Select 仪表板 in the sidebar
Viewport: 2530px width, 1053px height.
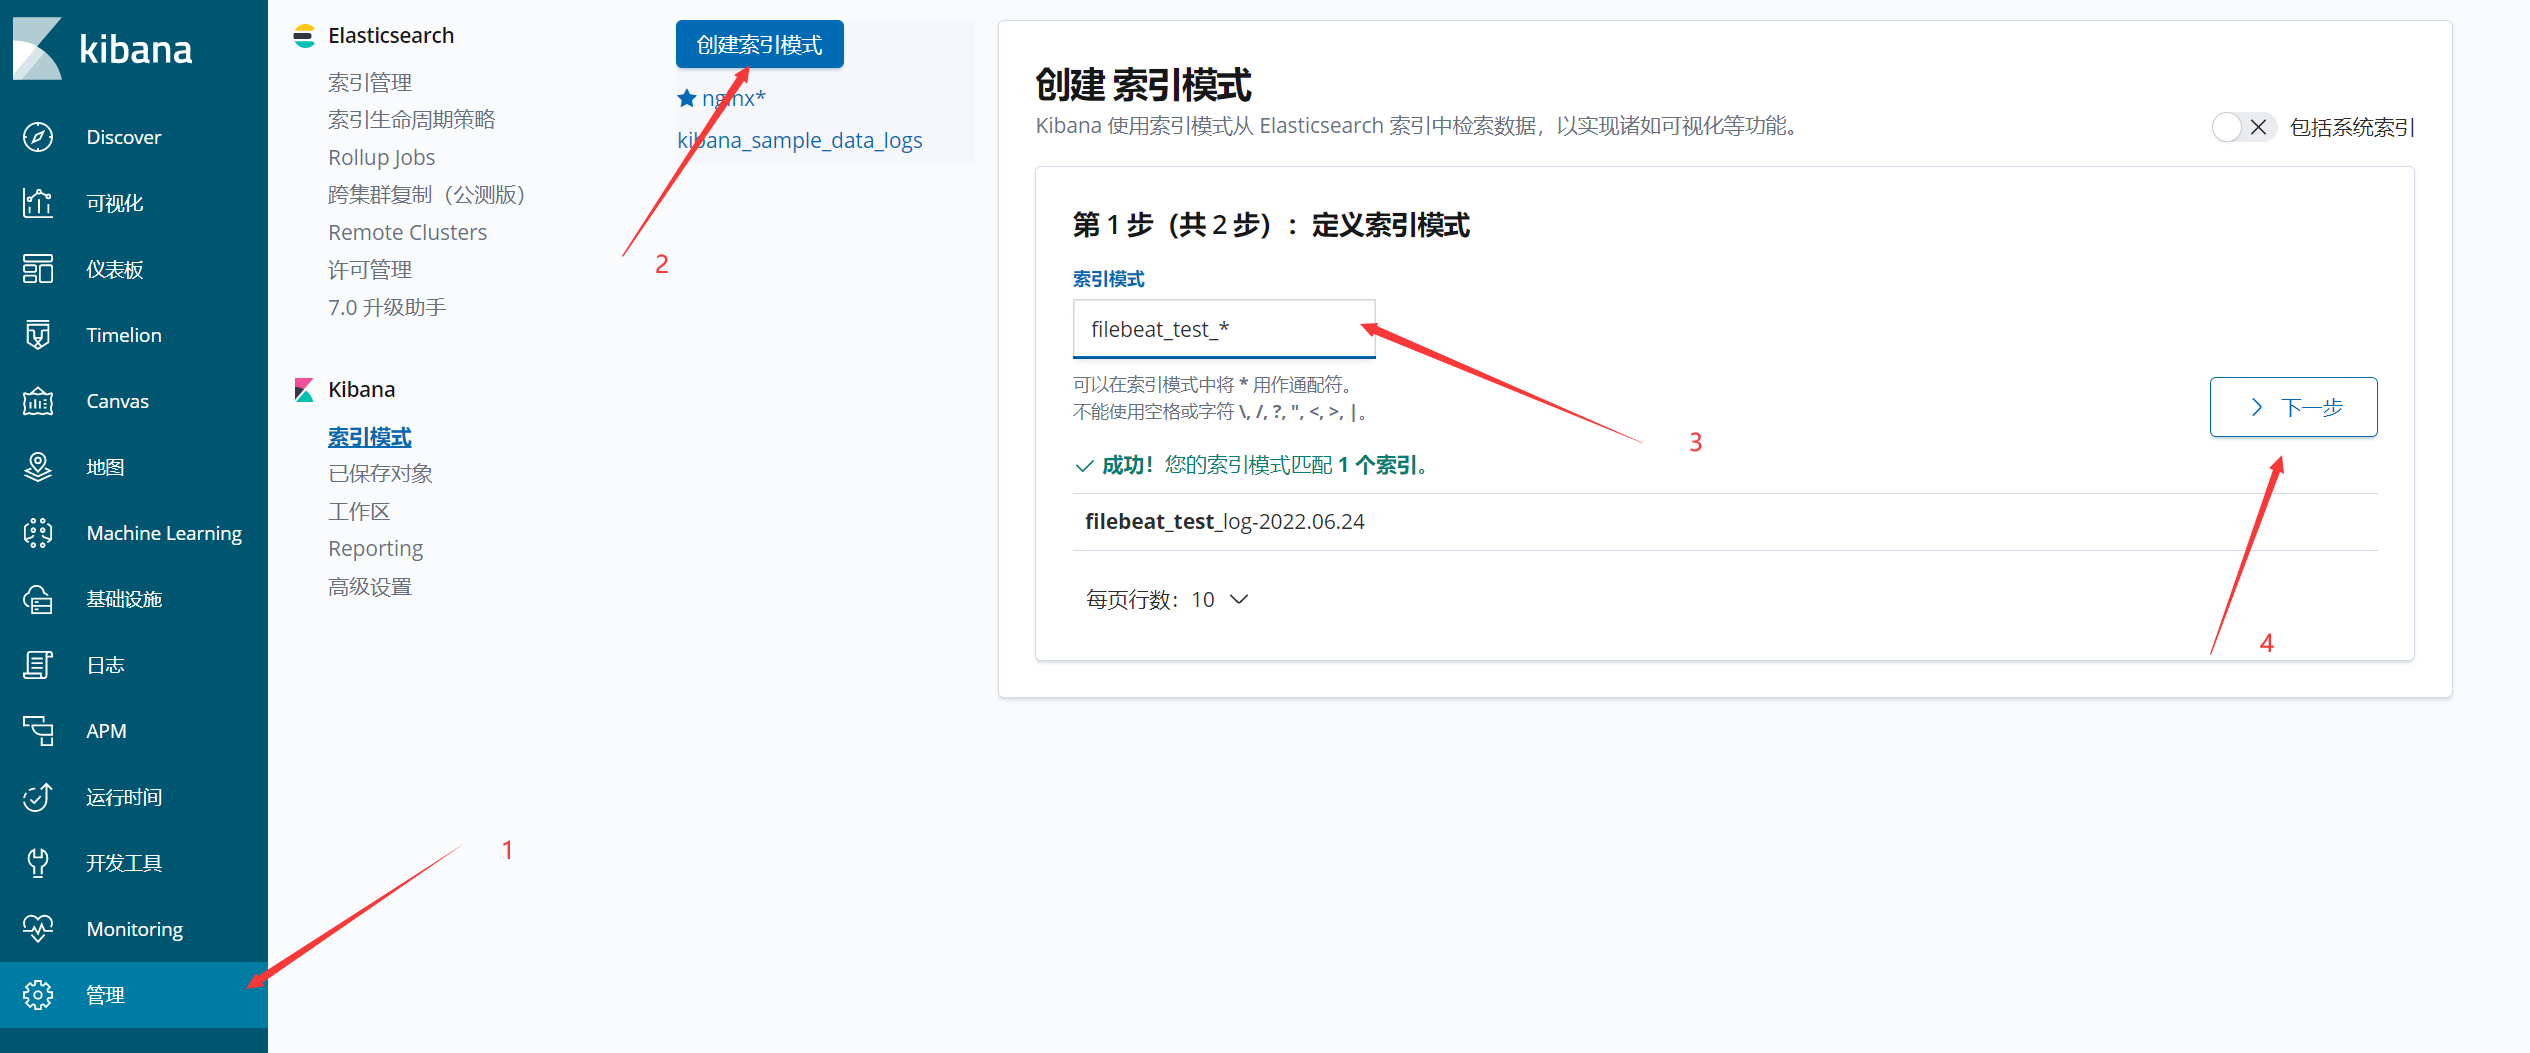tap(134, 269)
